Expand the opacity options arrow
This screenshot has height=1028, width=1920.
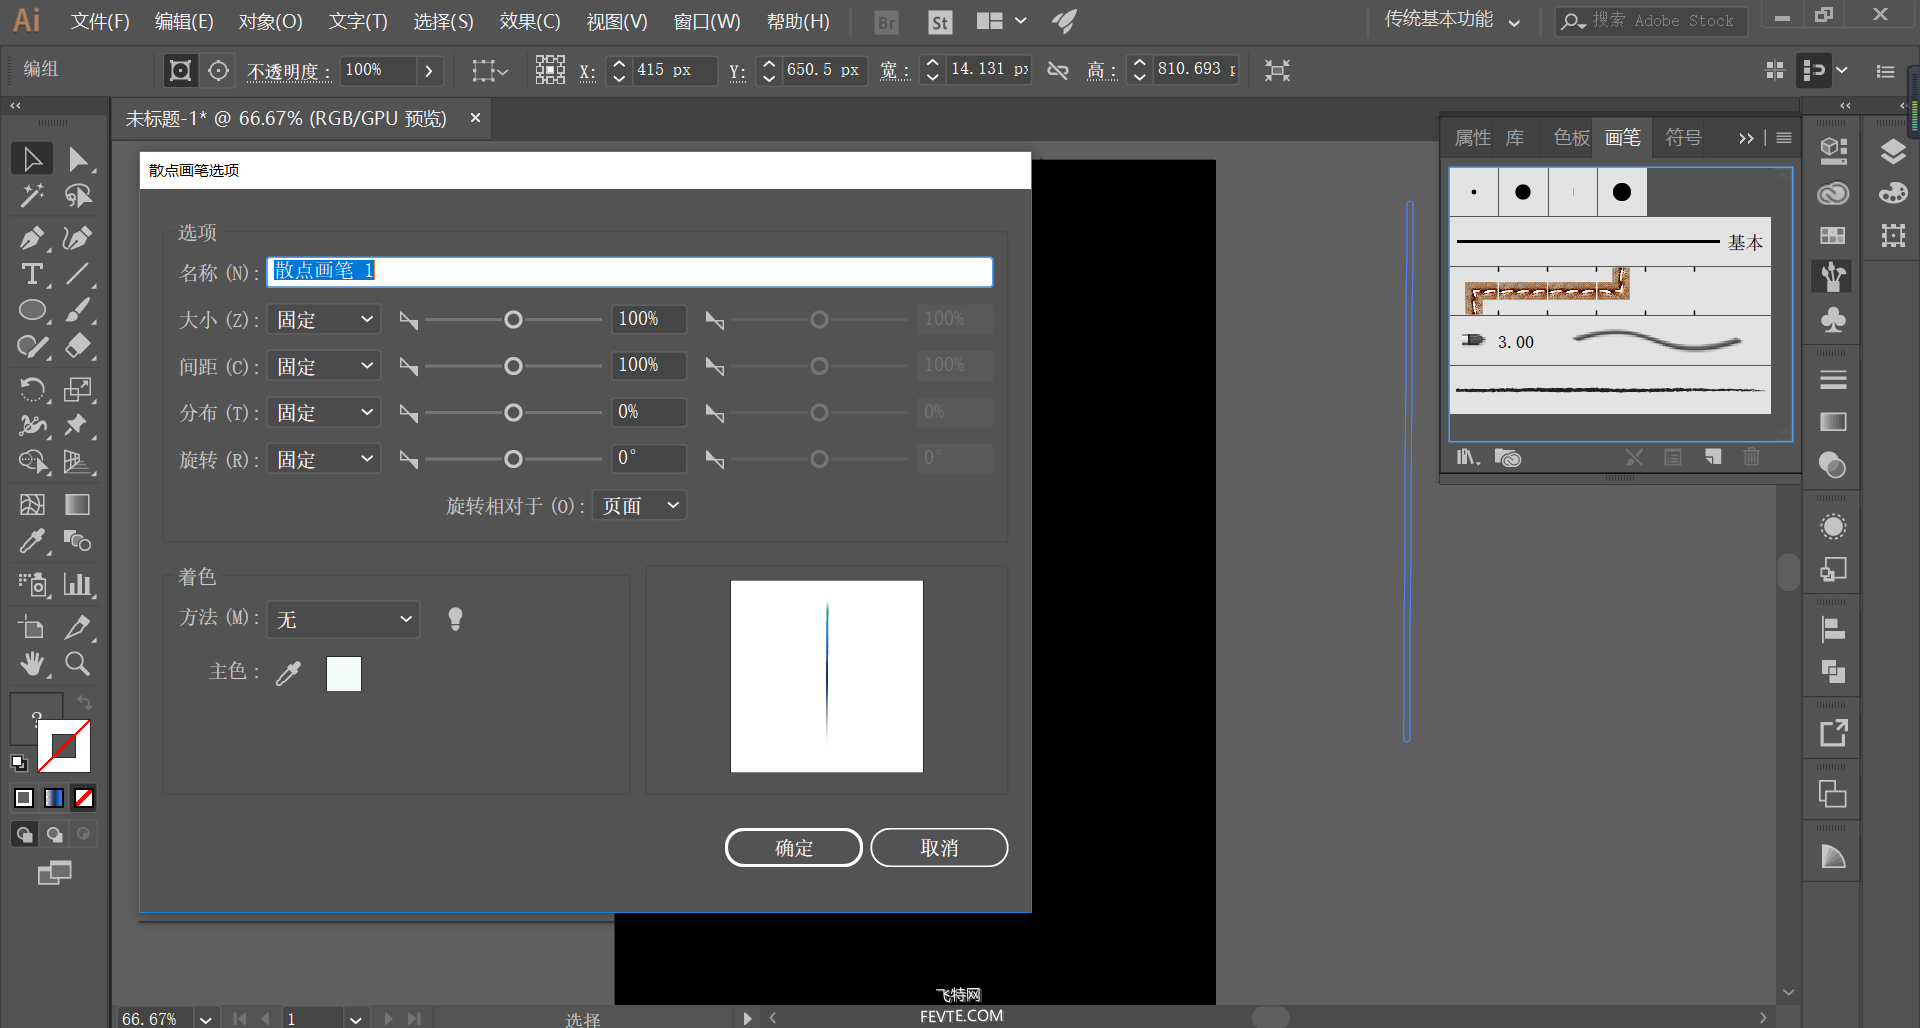[x=429, y=70]
